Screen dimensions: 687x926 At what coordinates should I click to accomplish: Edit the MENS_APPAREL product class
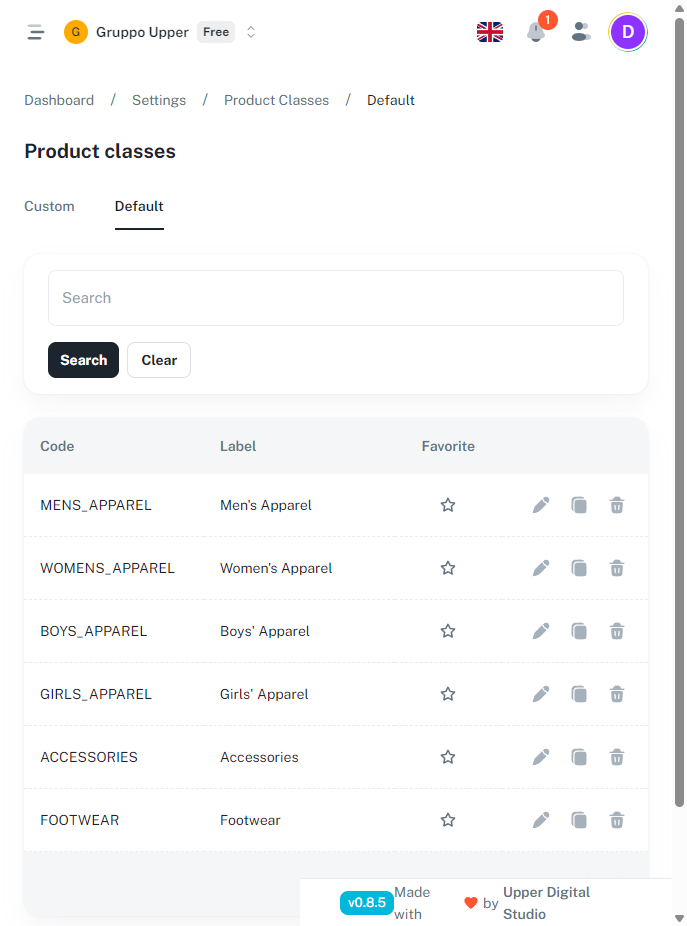pyautogui.click(x=541, y=505)
